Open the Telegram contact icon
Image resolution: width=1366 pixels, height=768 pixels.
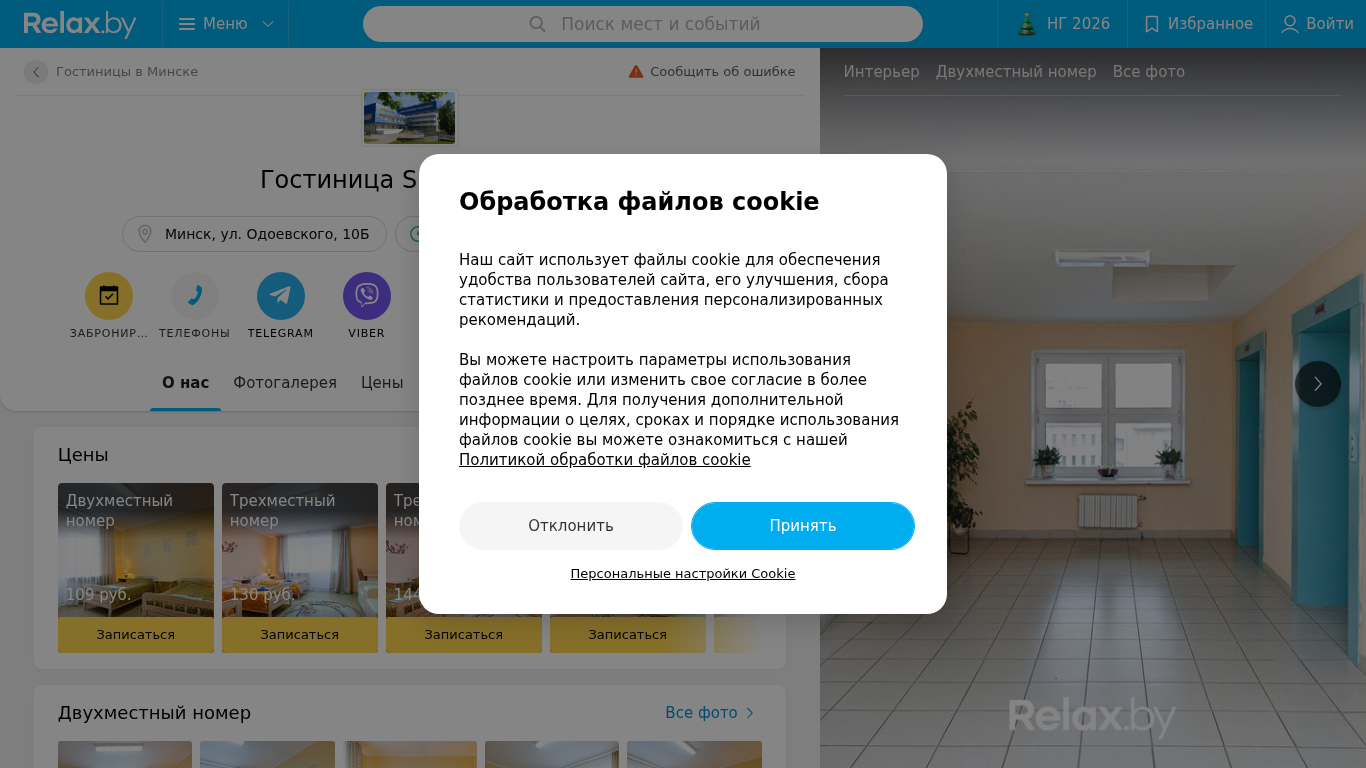point(281,296)
